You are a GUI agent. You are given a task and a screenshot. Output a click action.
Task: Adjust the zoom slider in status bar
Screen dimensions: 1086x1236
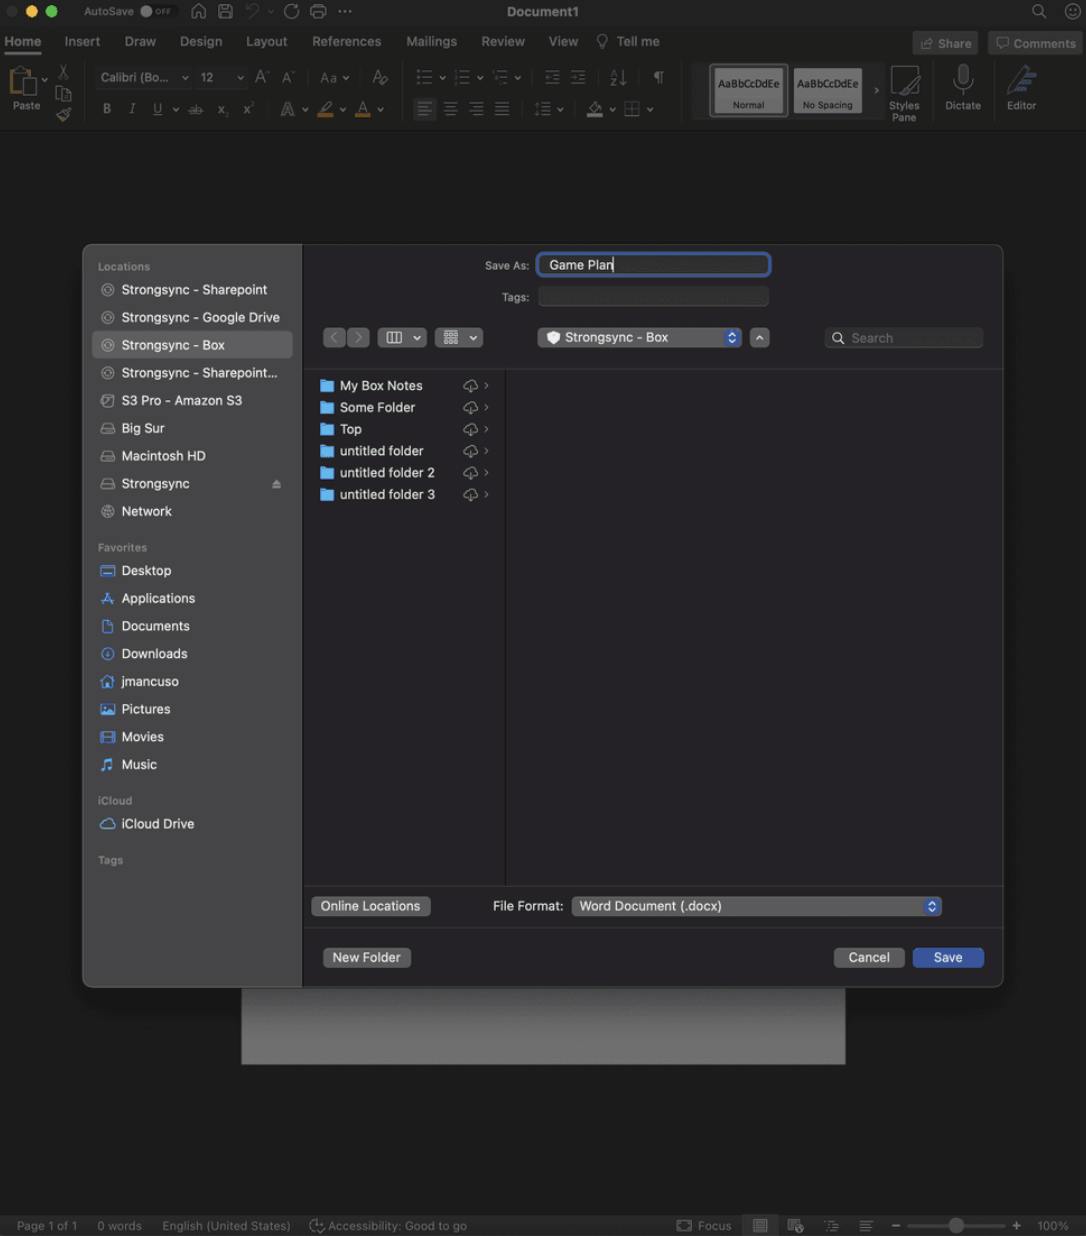[x=956, y=1225]
